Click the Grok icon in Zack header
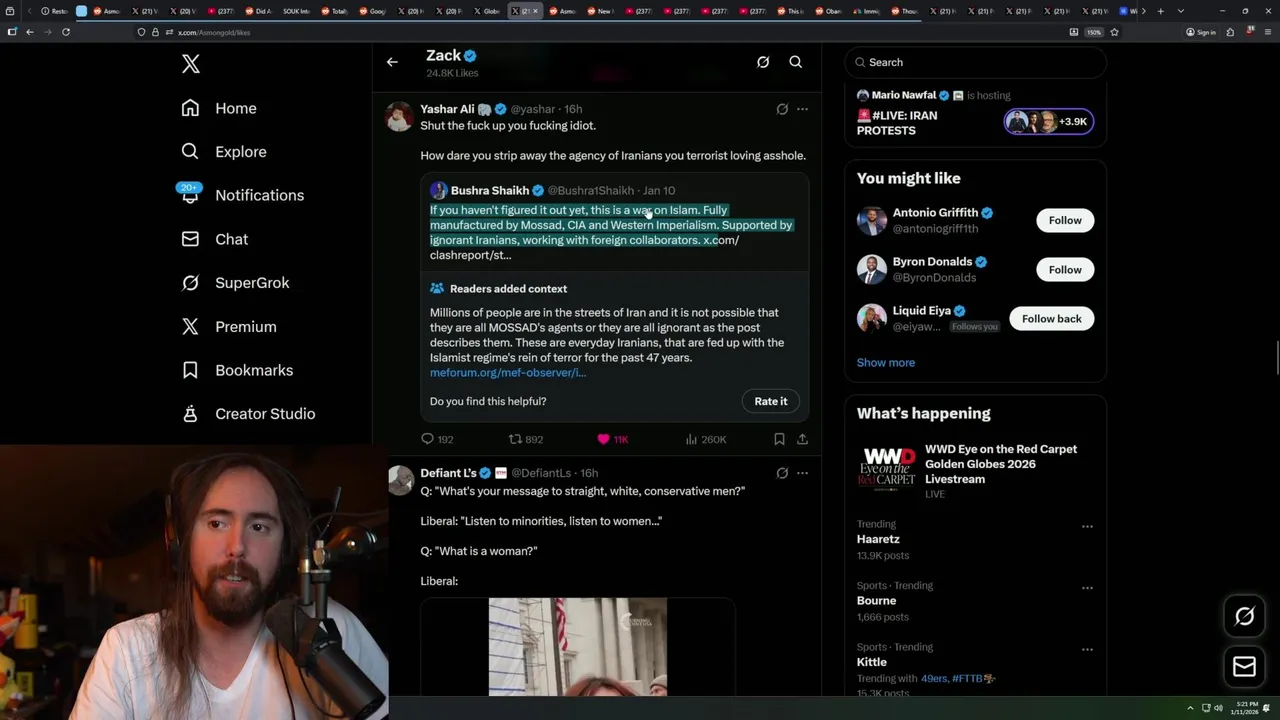Image resolution: width=1280 pixels, height=720 pixels. 763,62
